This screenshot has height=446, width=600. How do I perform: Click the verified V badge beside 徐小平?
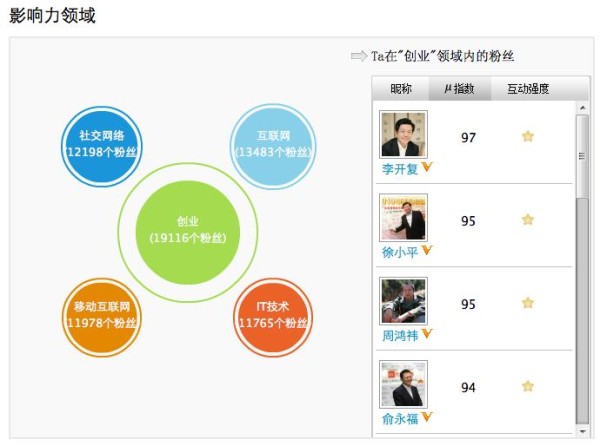(427, 250)
